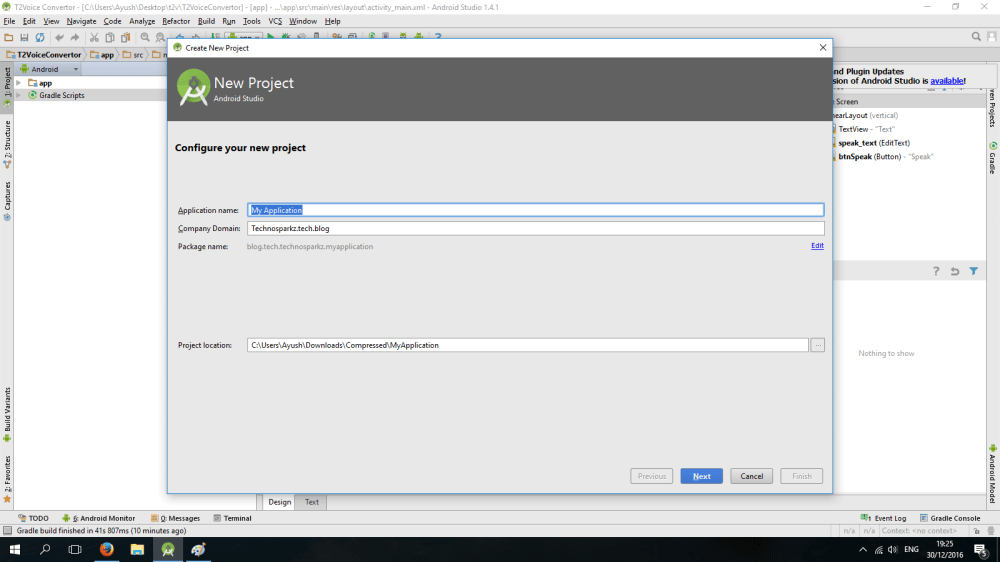Open the Refactor menu

point(176,21)
